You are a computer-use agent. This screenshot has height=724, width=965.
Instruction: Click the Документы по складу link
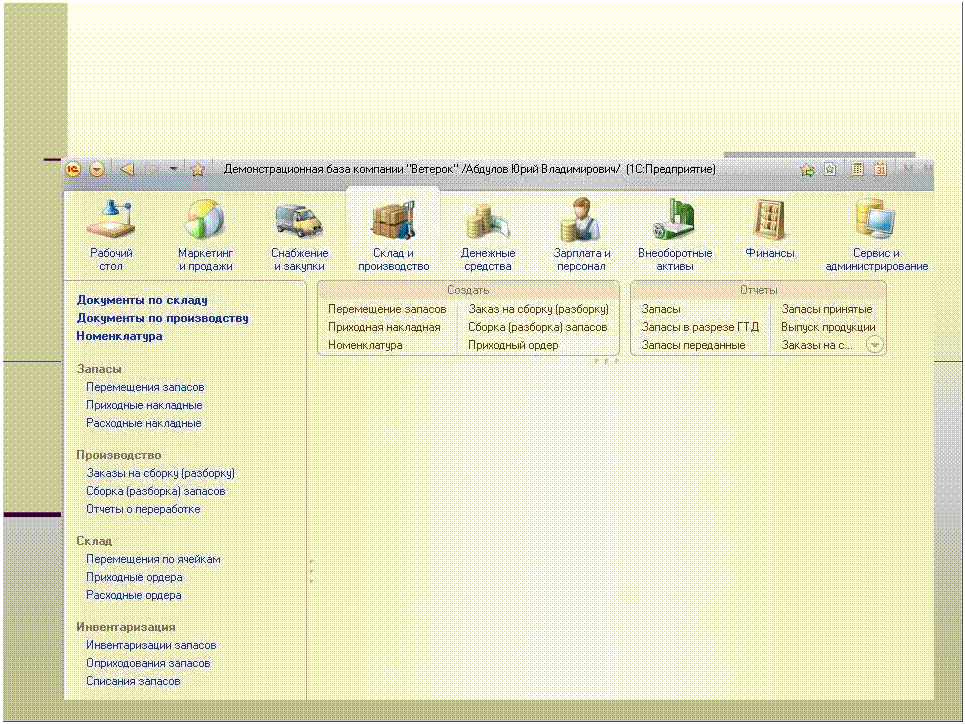[x=142, y=300]
